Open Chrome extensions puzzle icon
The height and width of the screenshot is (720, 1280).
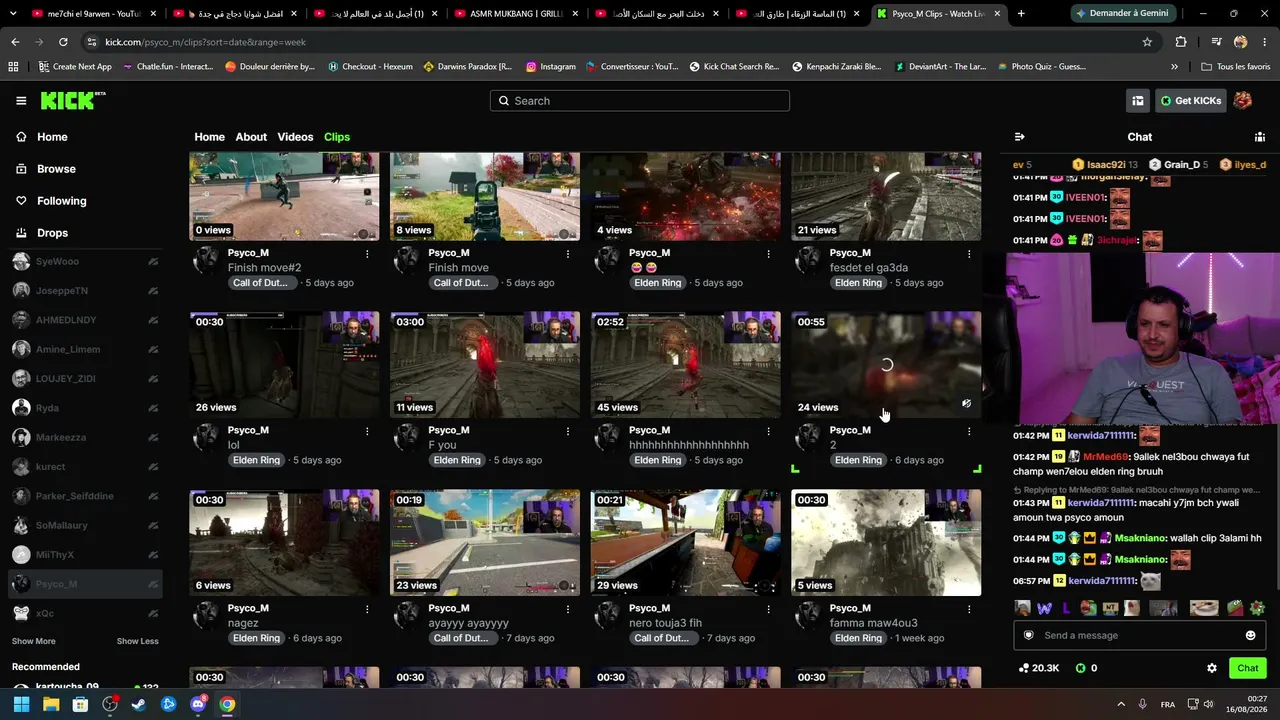(1181, 42)
